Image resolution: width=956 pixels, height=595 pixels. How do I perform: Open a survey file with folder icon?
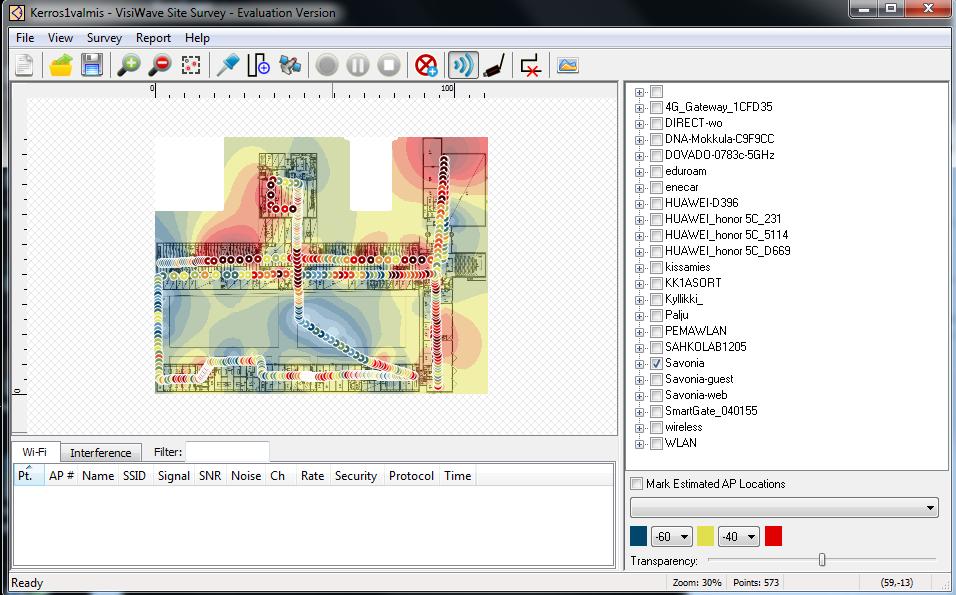click(61, 65)
